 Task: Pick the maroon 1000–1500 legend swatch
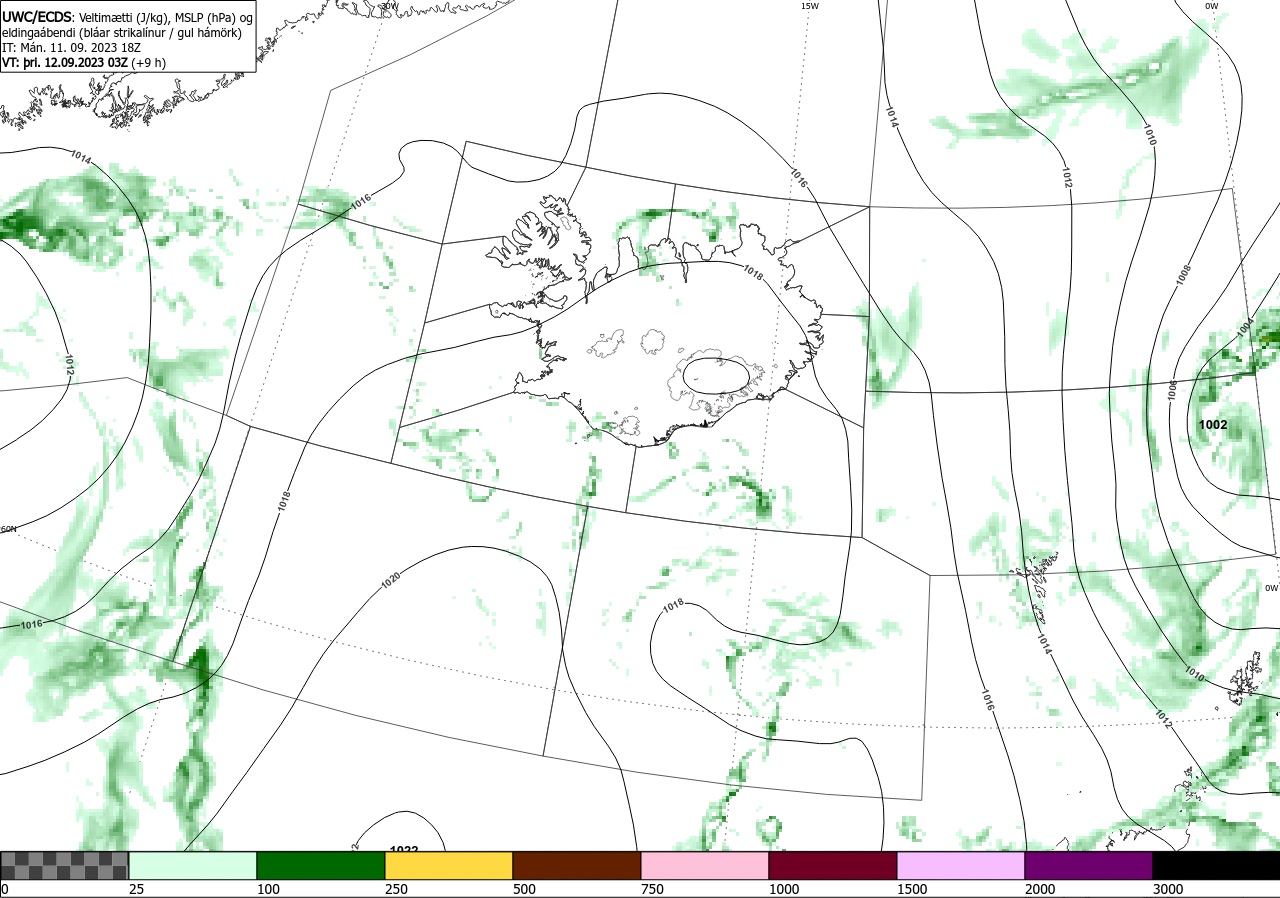click(x=833, y=865)
